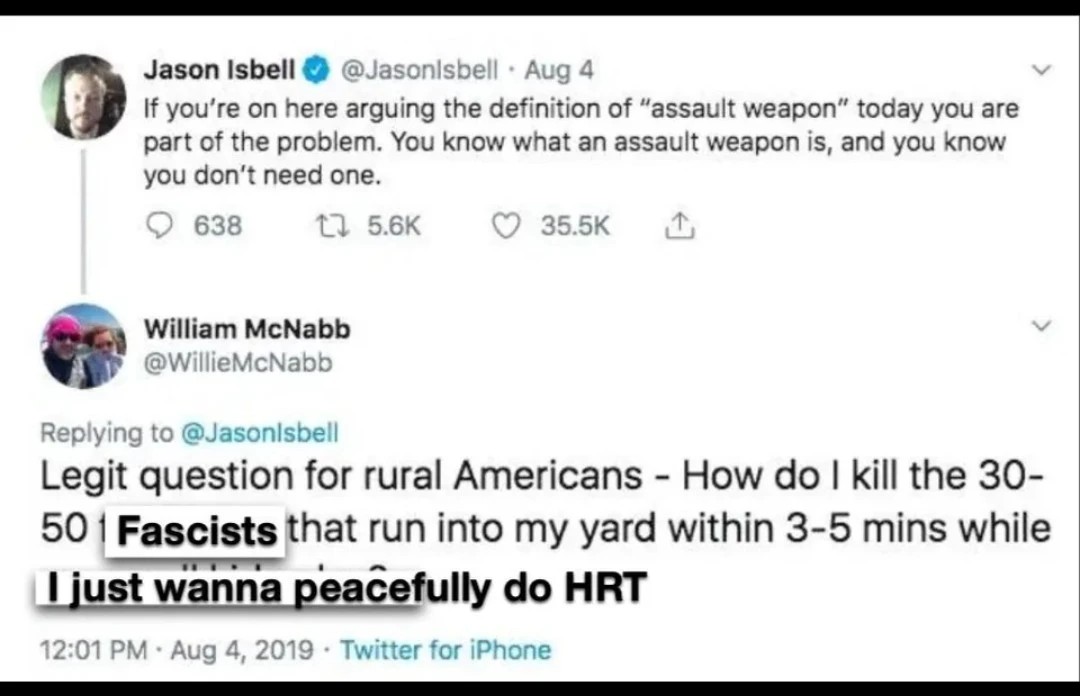
Task: View the 35.5K likes count
Action: [x=575, y=226]
